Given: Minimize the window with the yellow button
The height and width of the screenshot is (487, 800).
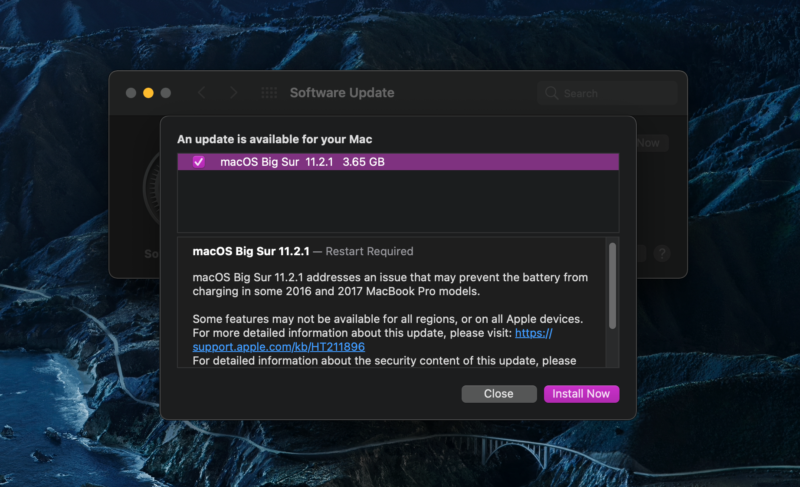Looking at the screenshot, I should pos(148,93).
